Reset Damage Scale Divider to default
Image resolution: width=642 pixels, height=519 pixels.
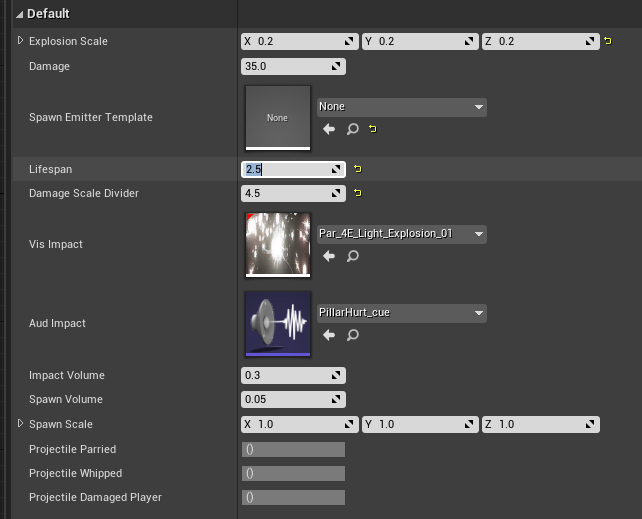(x=357, y=193)
